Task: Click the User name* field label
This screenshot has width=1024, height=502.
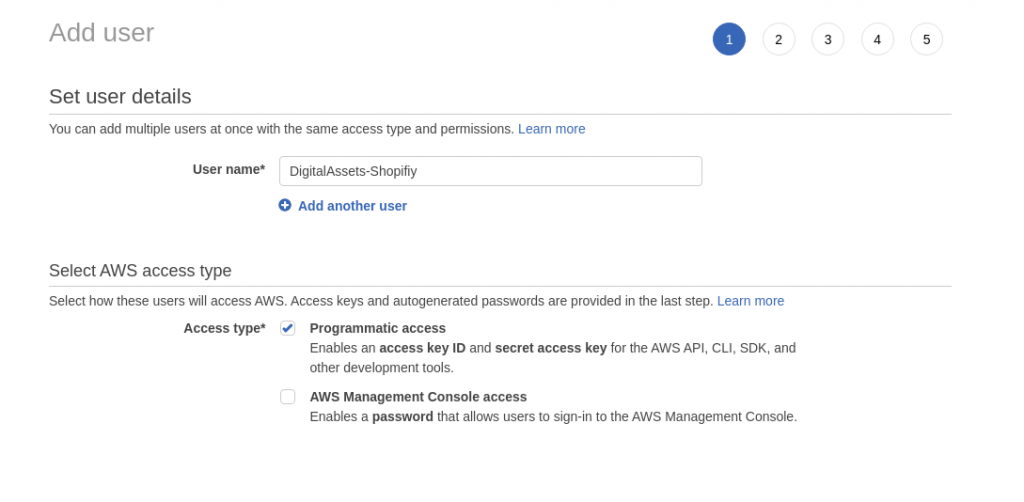Action: [x=228, y=170]
